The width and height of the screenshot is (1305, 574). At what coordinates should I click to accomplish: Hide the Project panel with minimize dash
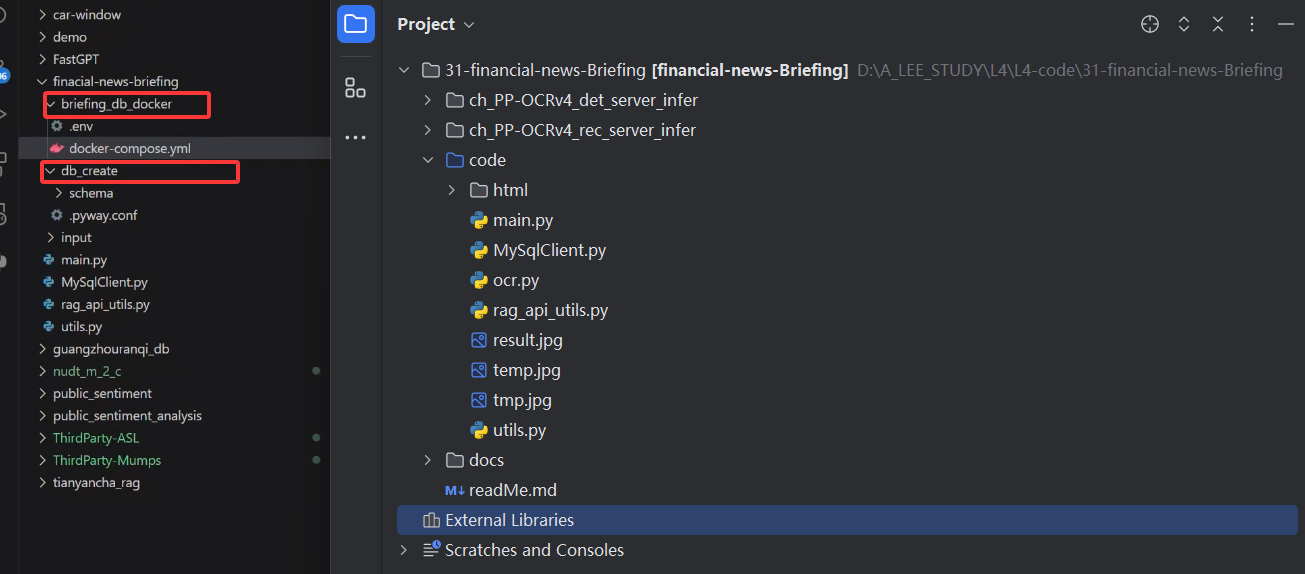(x=1286, y=24)
